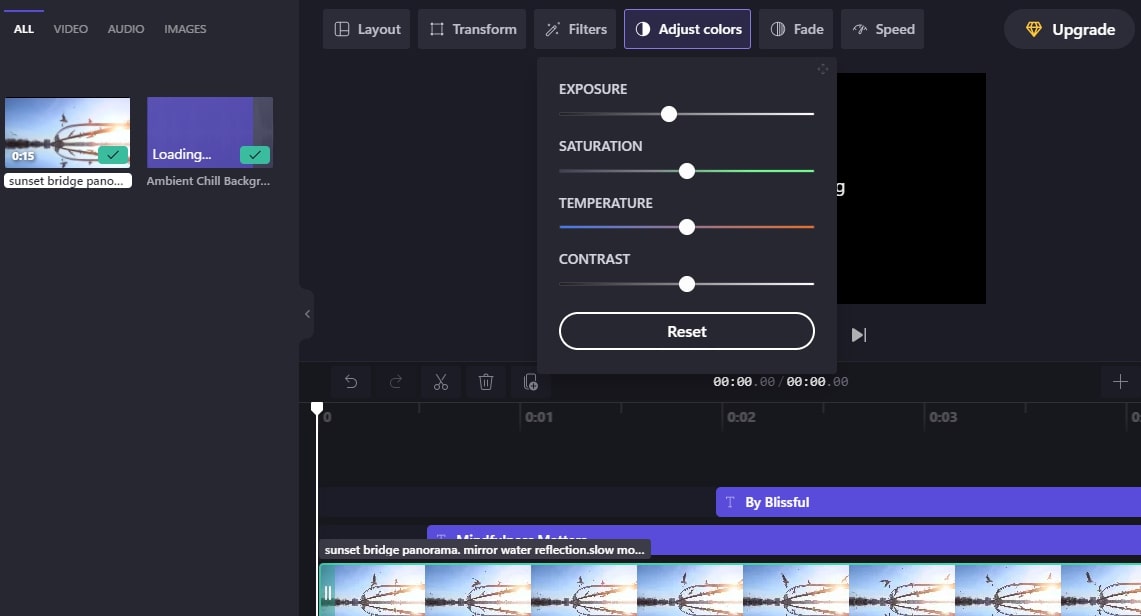This screenshot has width=1141, height=616.
Task: Undo the last edit
Action: (350, 381)
